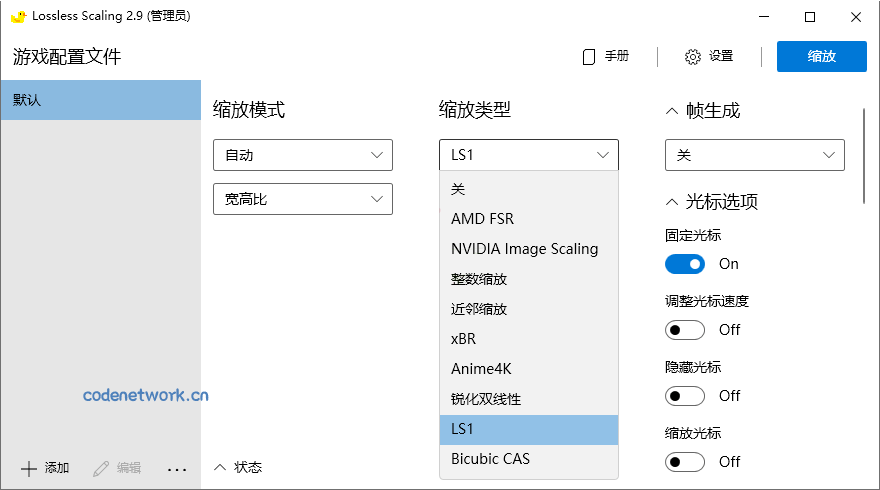Image resolution: width=880 pixels, height=490 pixels.
Task: Open the 帧生成 dropdown set to 关
Action: point(754,155)
